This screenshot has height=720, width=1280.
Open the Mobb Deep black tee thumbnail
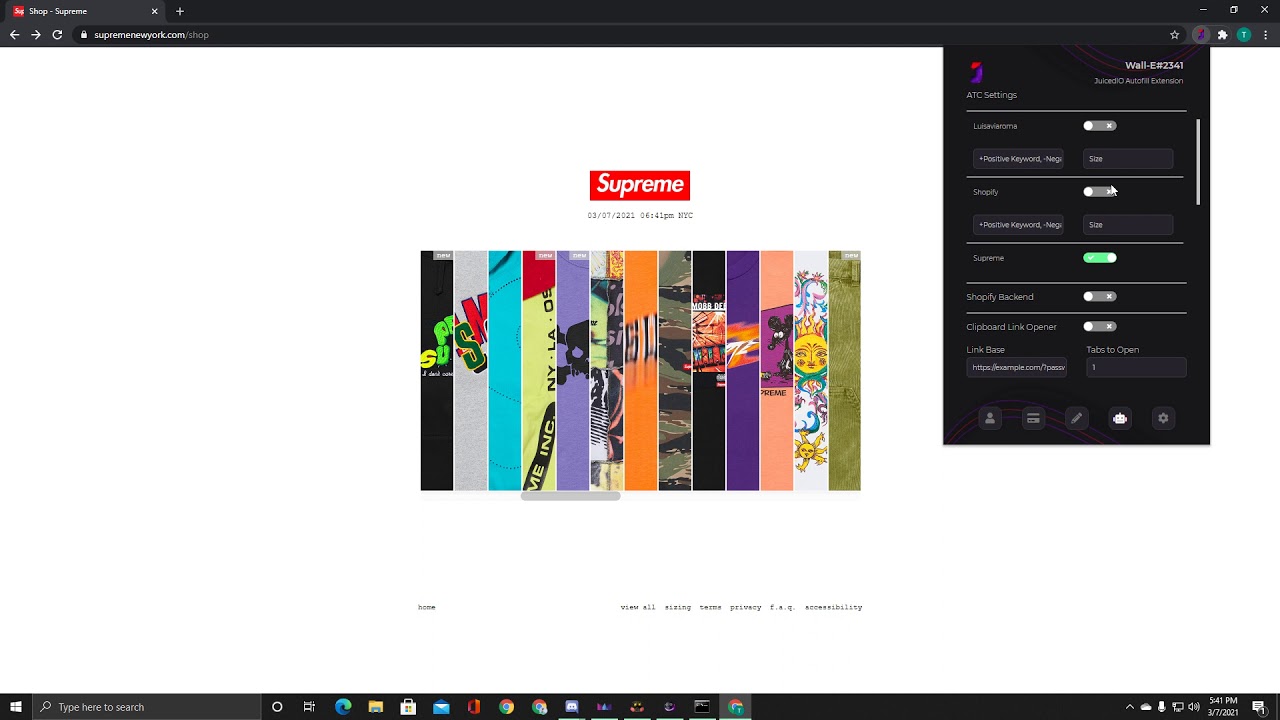(709, 371)
